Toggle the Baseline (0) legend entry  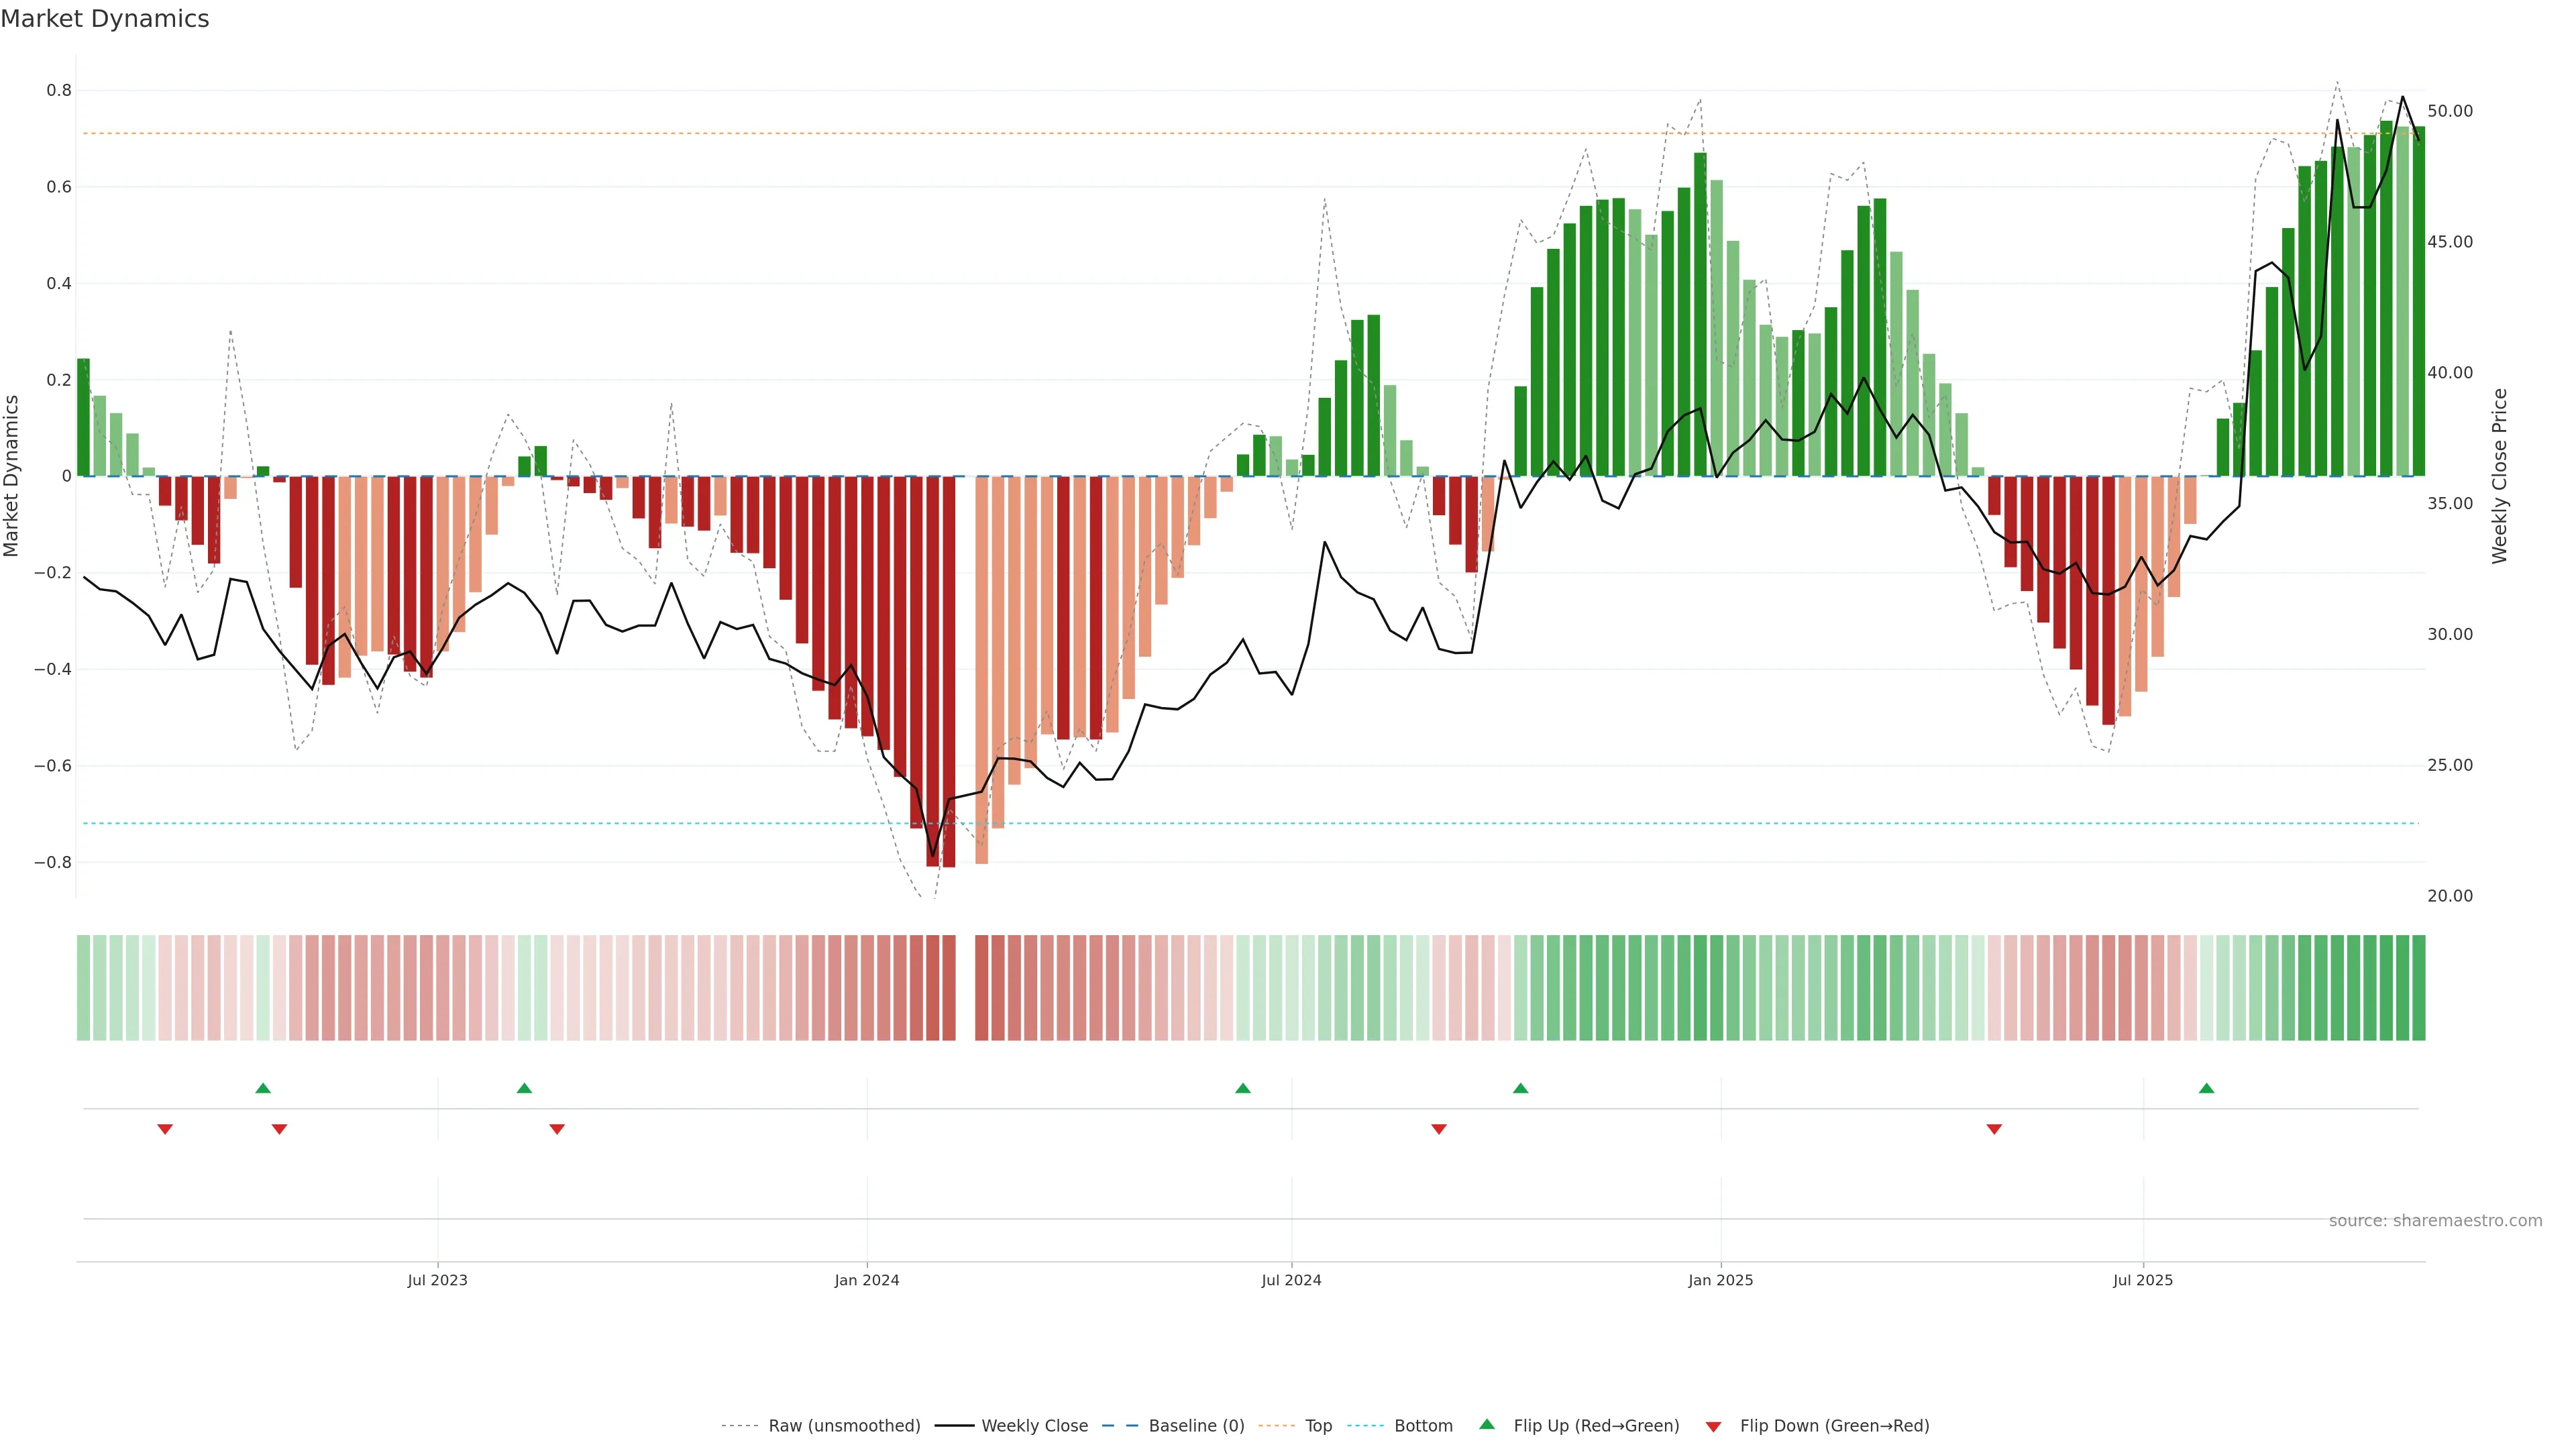[x=1196, y=1426]
